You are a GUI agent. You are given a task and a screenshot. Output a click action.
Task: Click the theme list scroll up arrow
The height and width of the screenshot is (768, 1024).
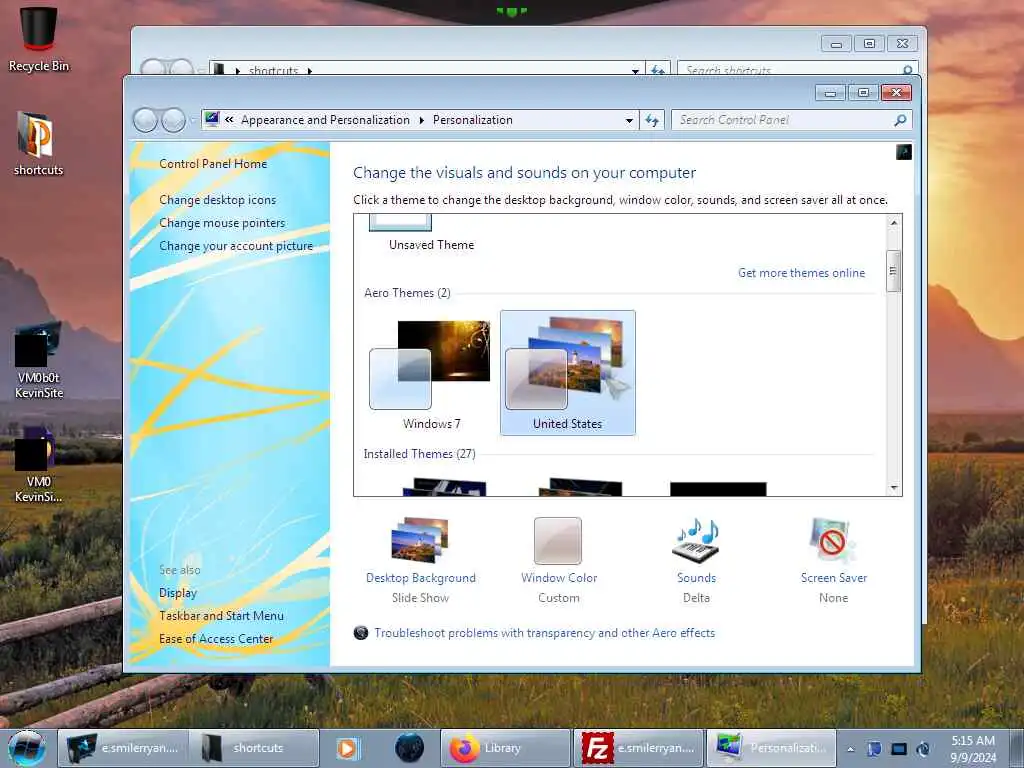[x=893, y=223]
